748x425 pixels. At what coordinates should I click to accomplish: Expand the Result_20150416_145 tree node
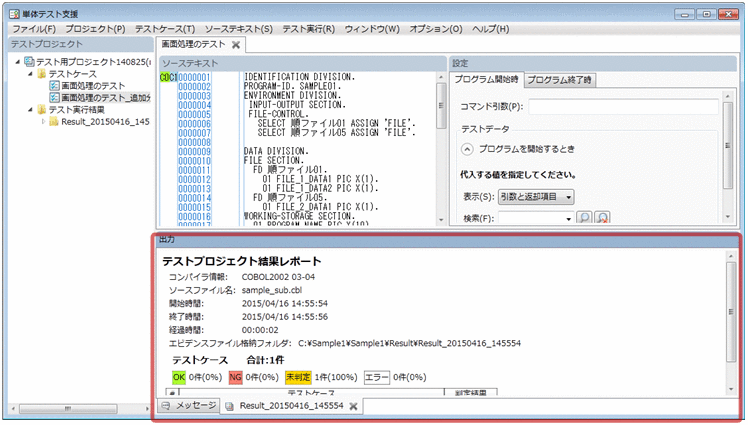click(x=43, y=122)
